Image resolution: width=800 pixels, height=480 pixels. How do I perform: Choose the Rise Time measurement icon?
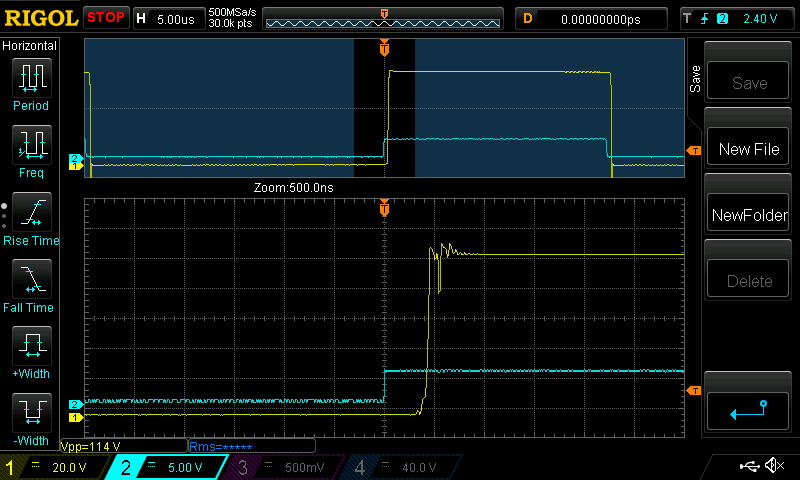point(30,213)
